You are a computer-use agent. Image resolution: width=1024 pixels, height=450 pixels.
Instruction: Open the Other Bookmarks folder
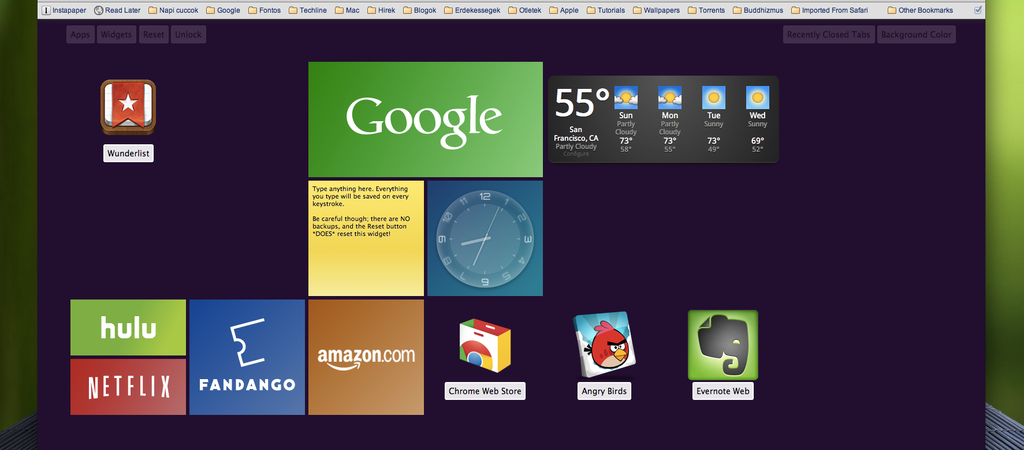[x=920, y=10]
